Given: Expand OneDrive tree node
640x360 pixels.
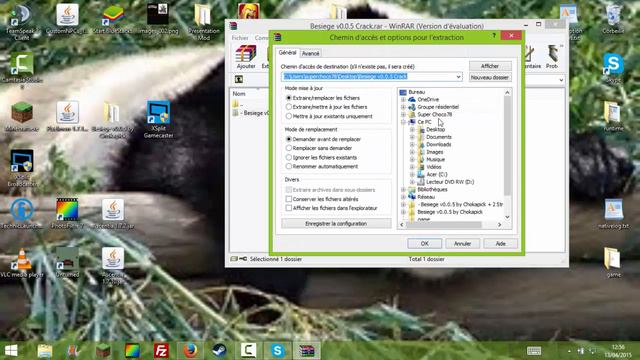Looking at the screenshot, I should [x=403, y=100].
